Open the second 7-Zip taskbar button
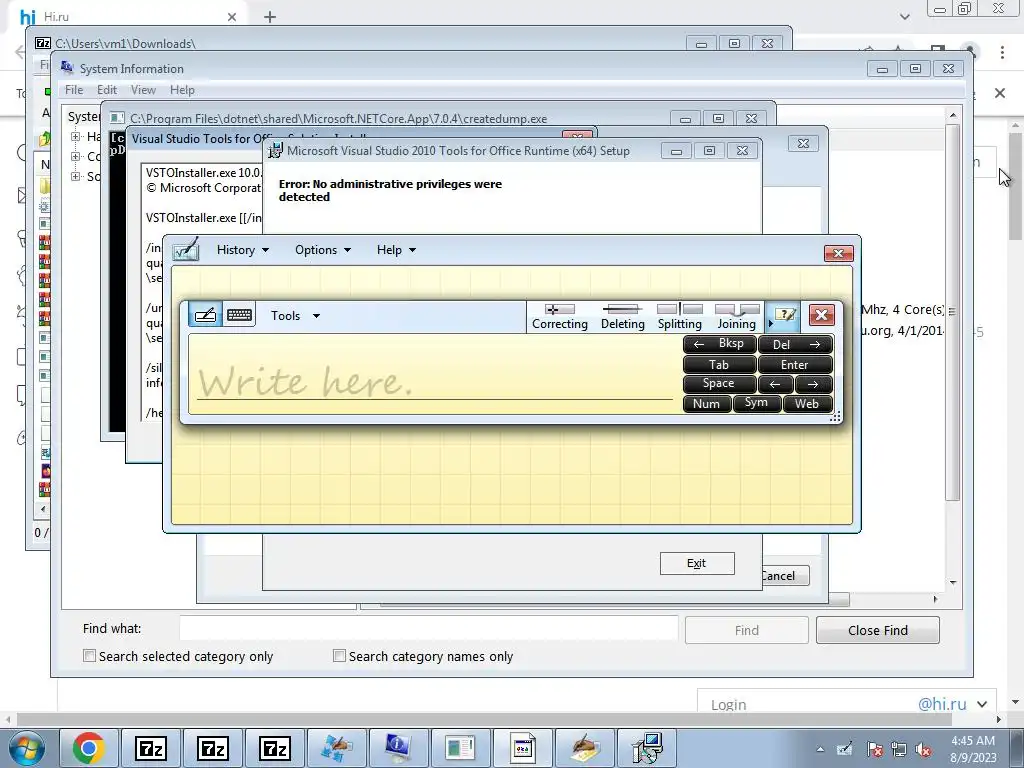 click(x=213, y=748)
